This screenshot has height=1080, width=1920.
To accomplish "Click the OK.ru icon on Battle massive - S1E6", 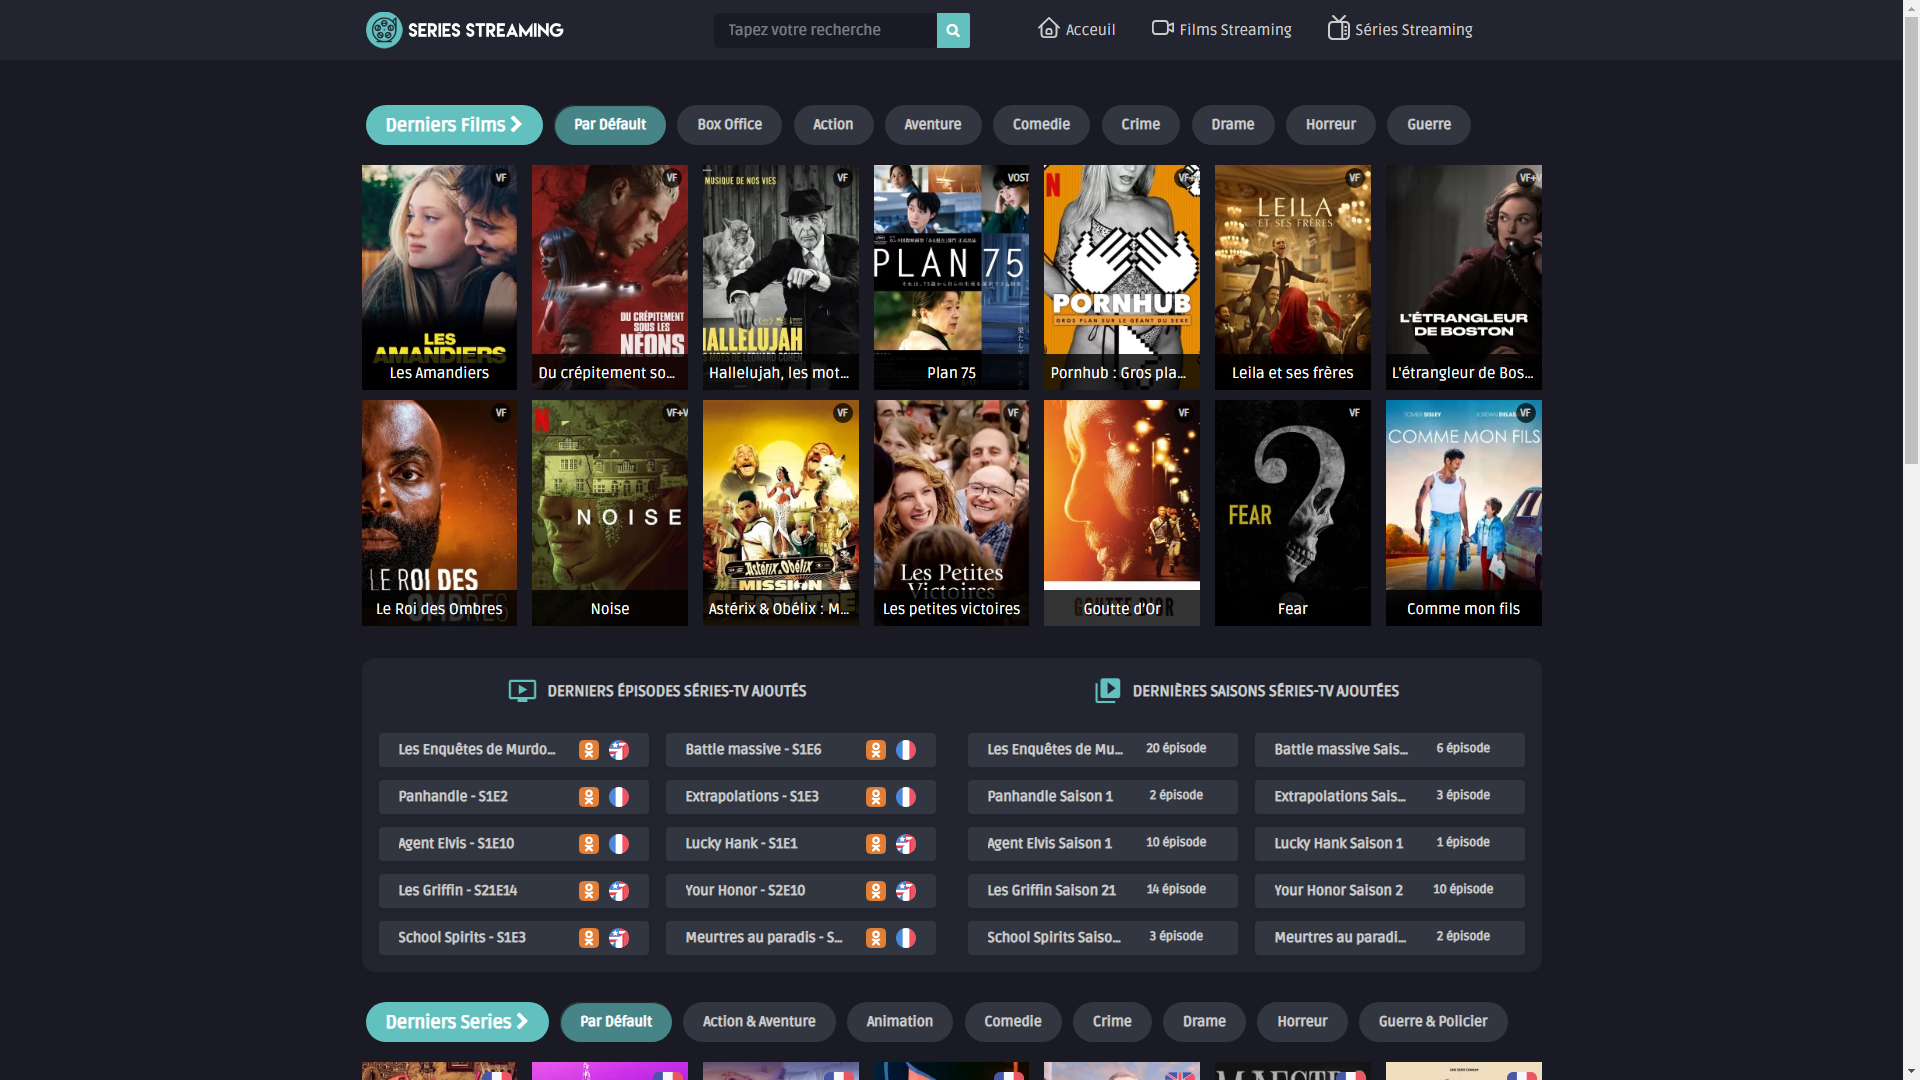I will (876, 750).
